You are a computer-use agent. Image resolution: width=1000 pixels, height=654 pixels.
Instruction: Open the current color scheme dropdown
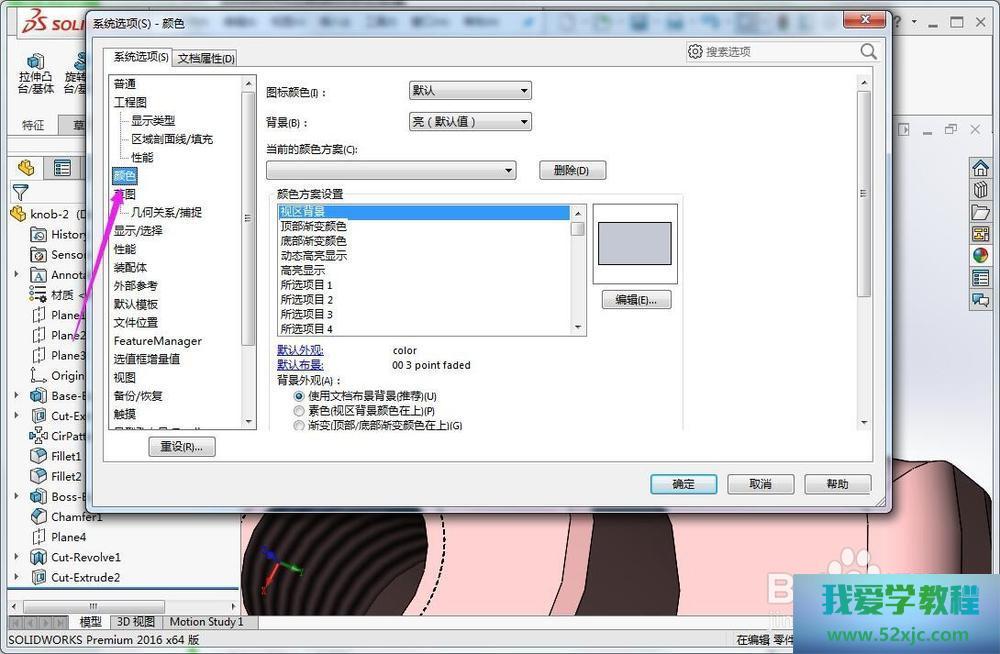pos(391,171)
